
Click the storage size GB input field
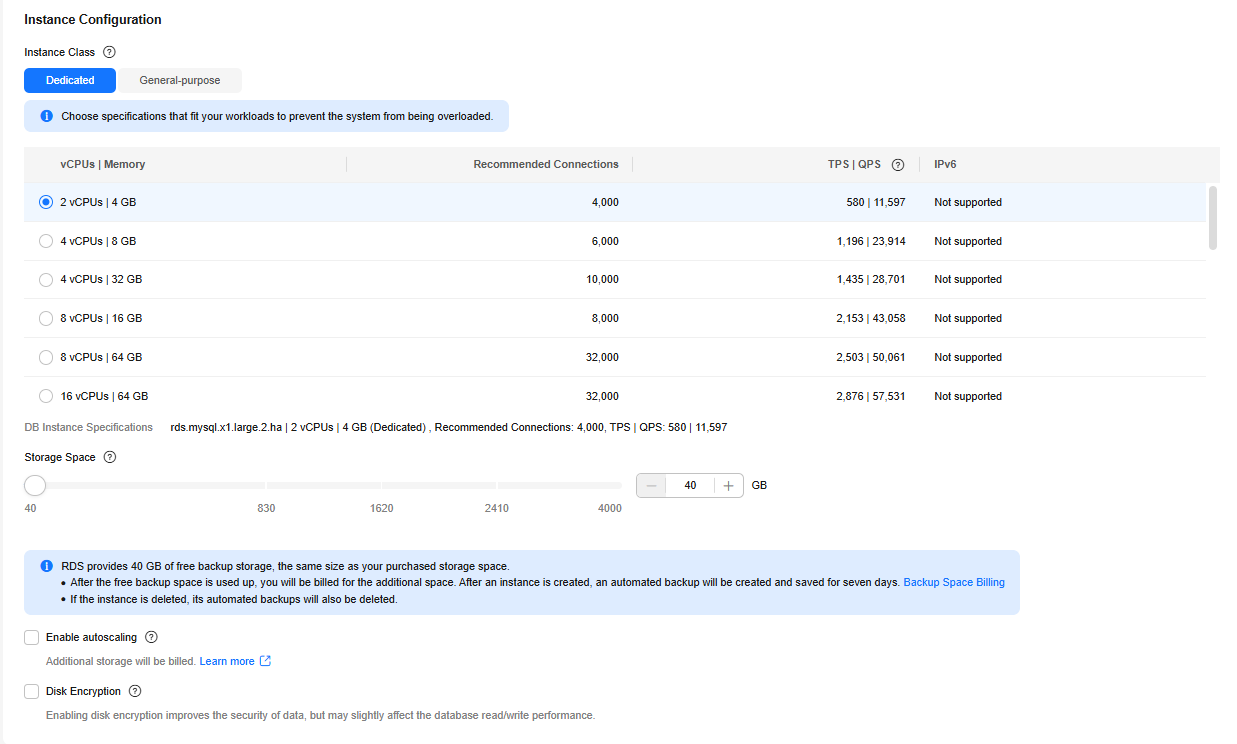click(x=690, y=485)
